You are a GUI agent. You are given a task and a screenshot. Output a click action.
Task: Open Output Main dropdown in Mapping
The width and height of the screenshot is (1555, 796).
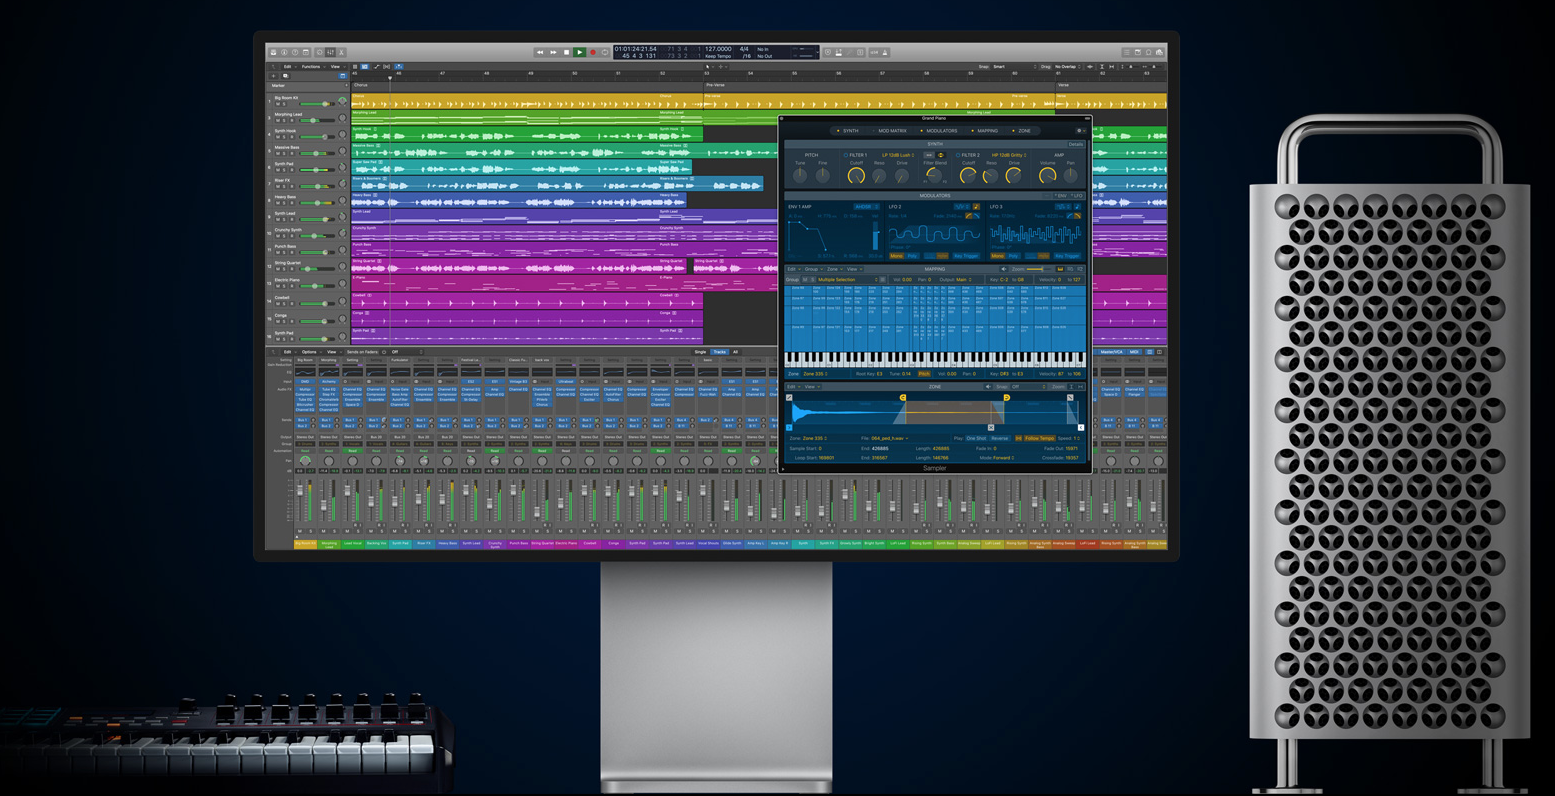[x=964, y=280]
